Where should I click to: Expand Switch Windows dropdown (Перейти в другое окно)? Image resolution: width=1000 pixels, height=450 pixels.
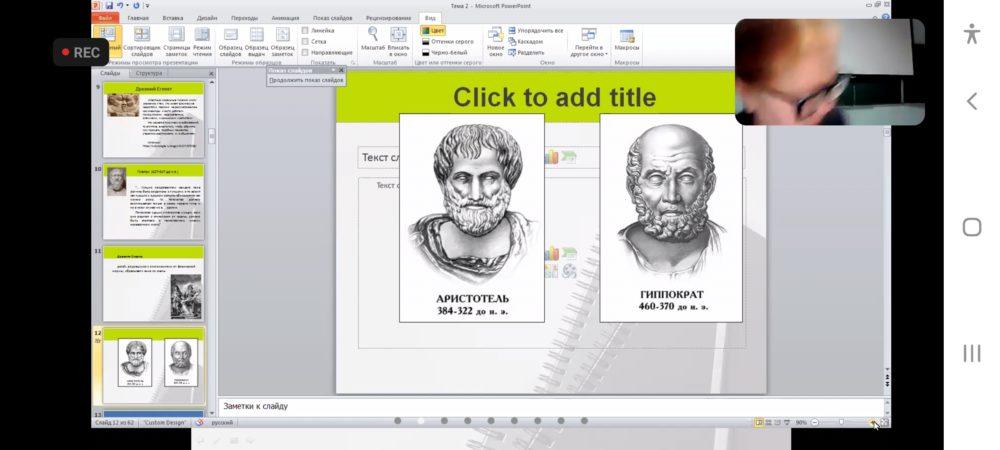pos(589,42)
